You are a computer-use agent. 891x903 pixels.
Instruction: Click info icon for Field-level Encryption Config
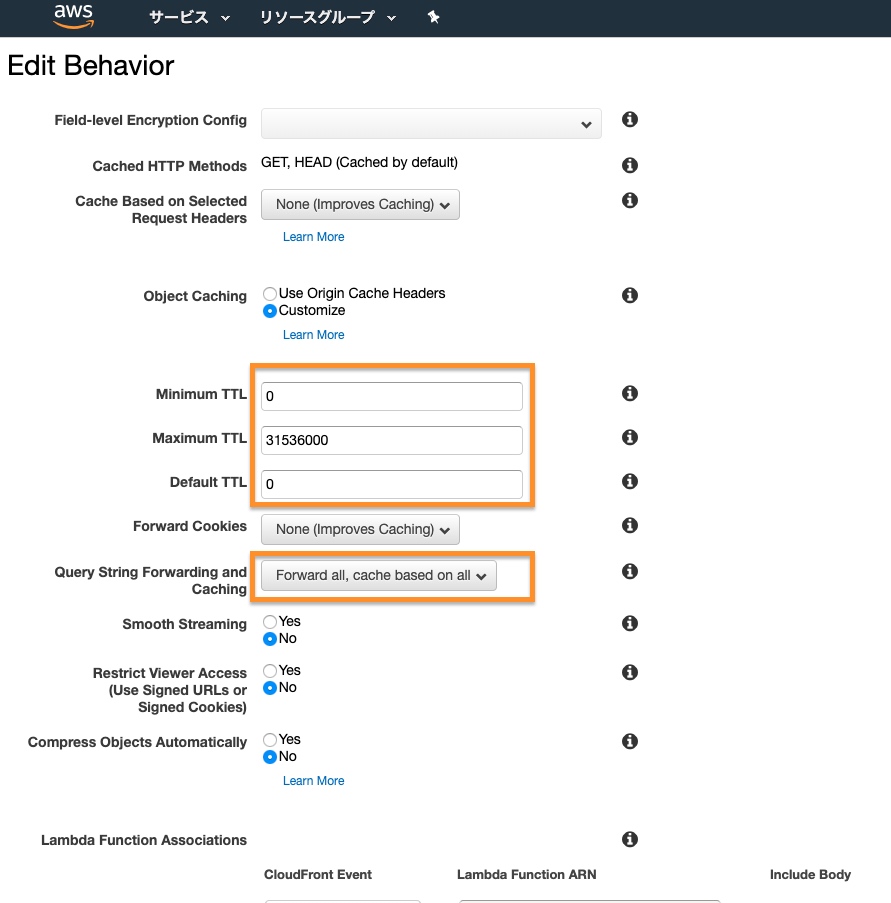630,120
